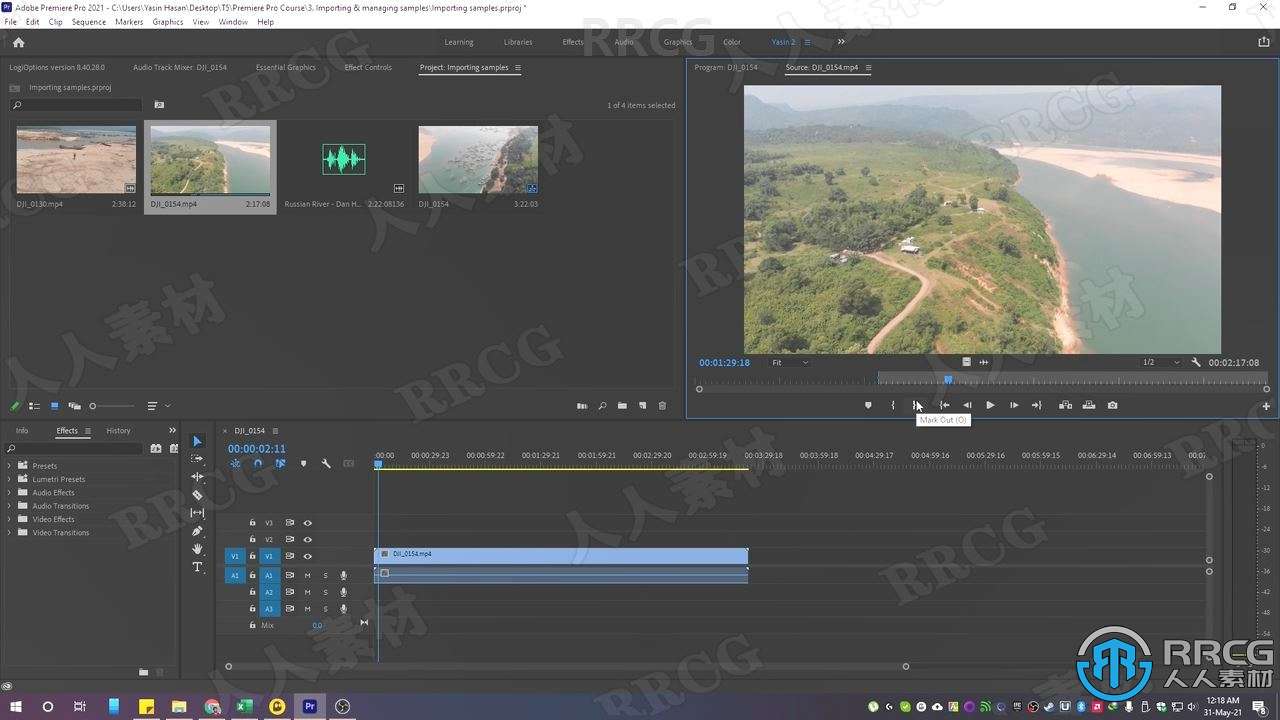Click Add Marker in timeline header
This screenshot has width=1280, height=720.
click(303, 463)
